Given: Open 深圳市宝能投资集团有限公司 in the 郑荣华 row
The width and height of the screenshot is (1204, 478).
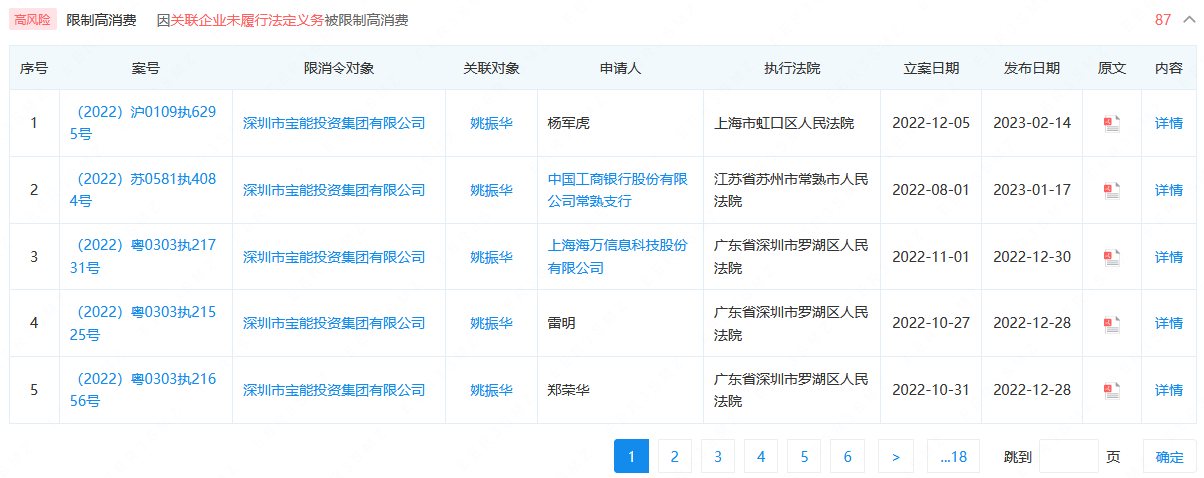Looking at the screenshot, I should coord(334,390).
